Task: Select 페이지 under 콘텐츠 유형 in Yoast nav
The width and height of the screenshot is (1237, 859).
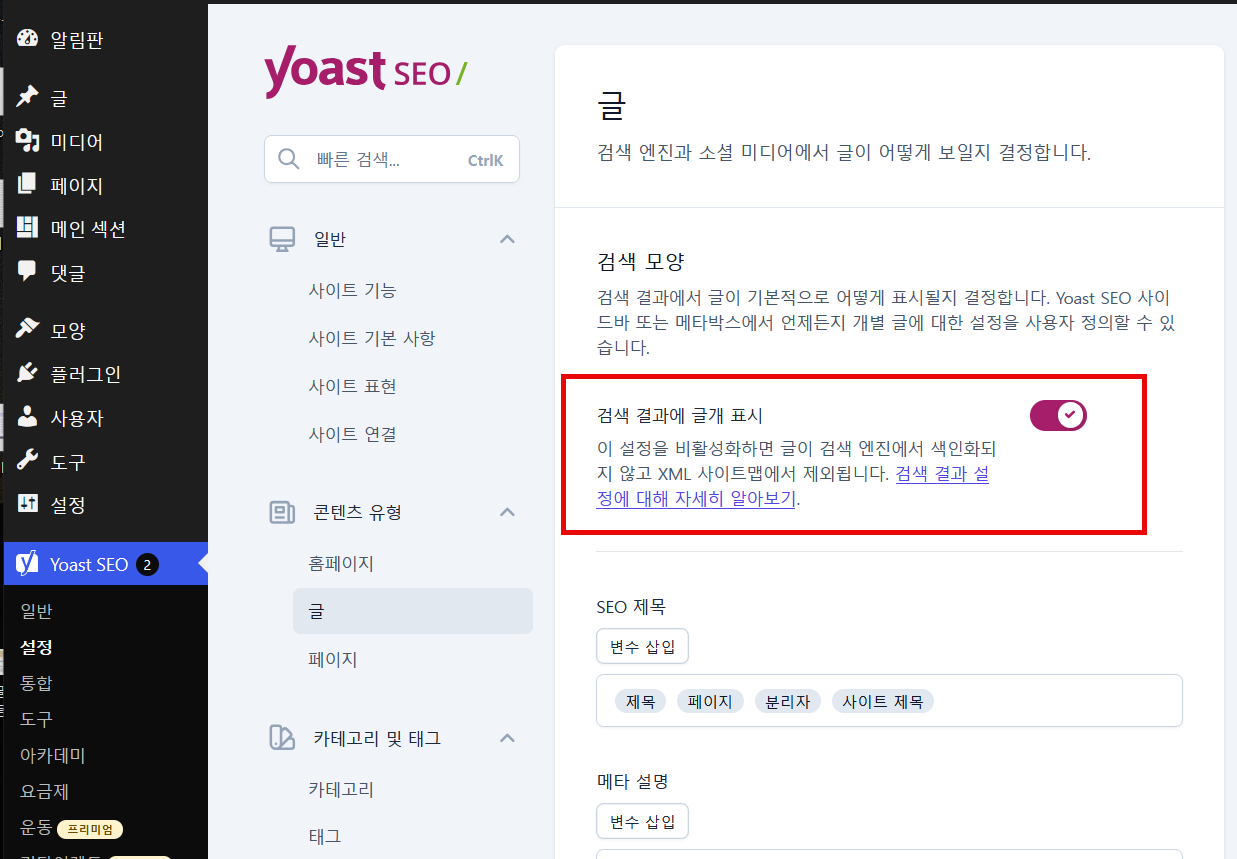Action: pyautogui.click(x=333, y=659)
